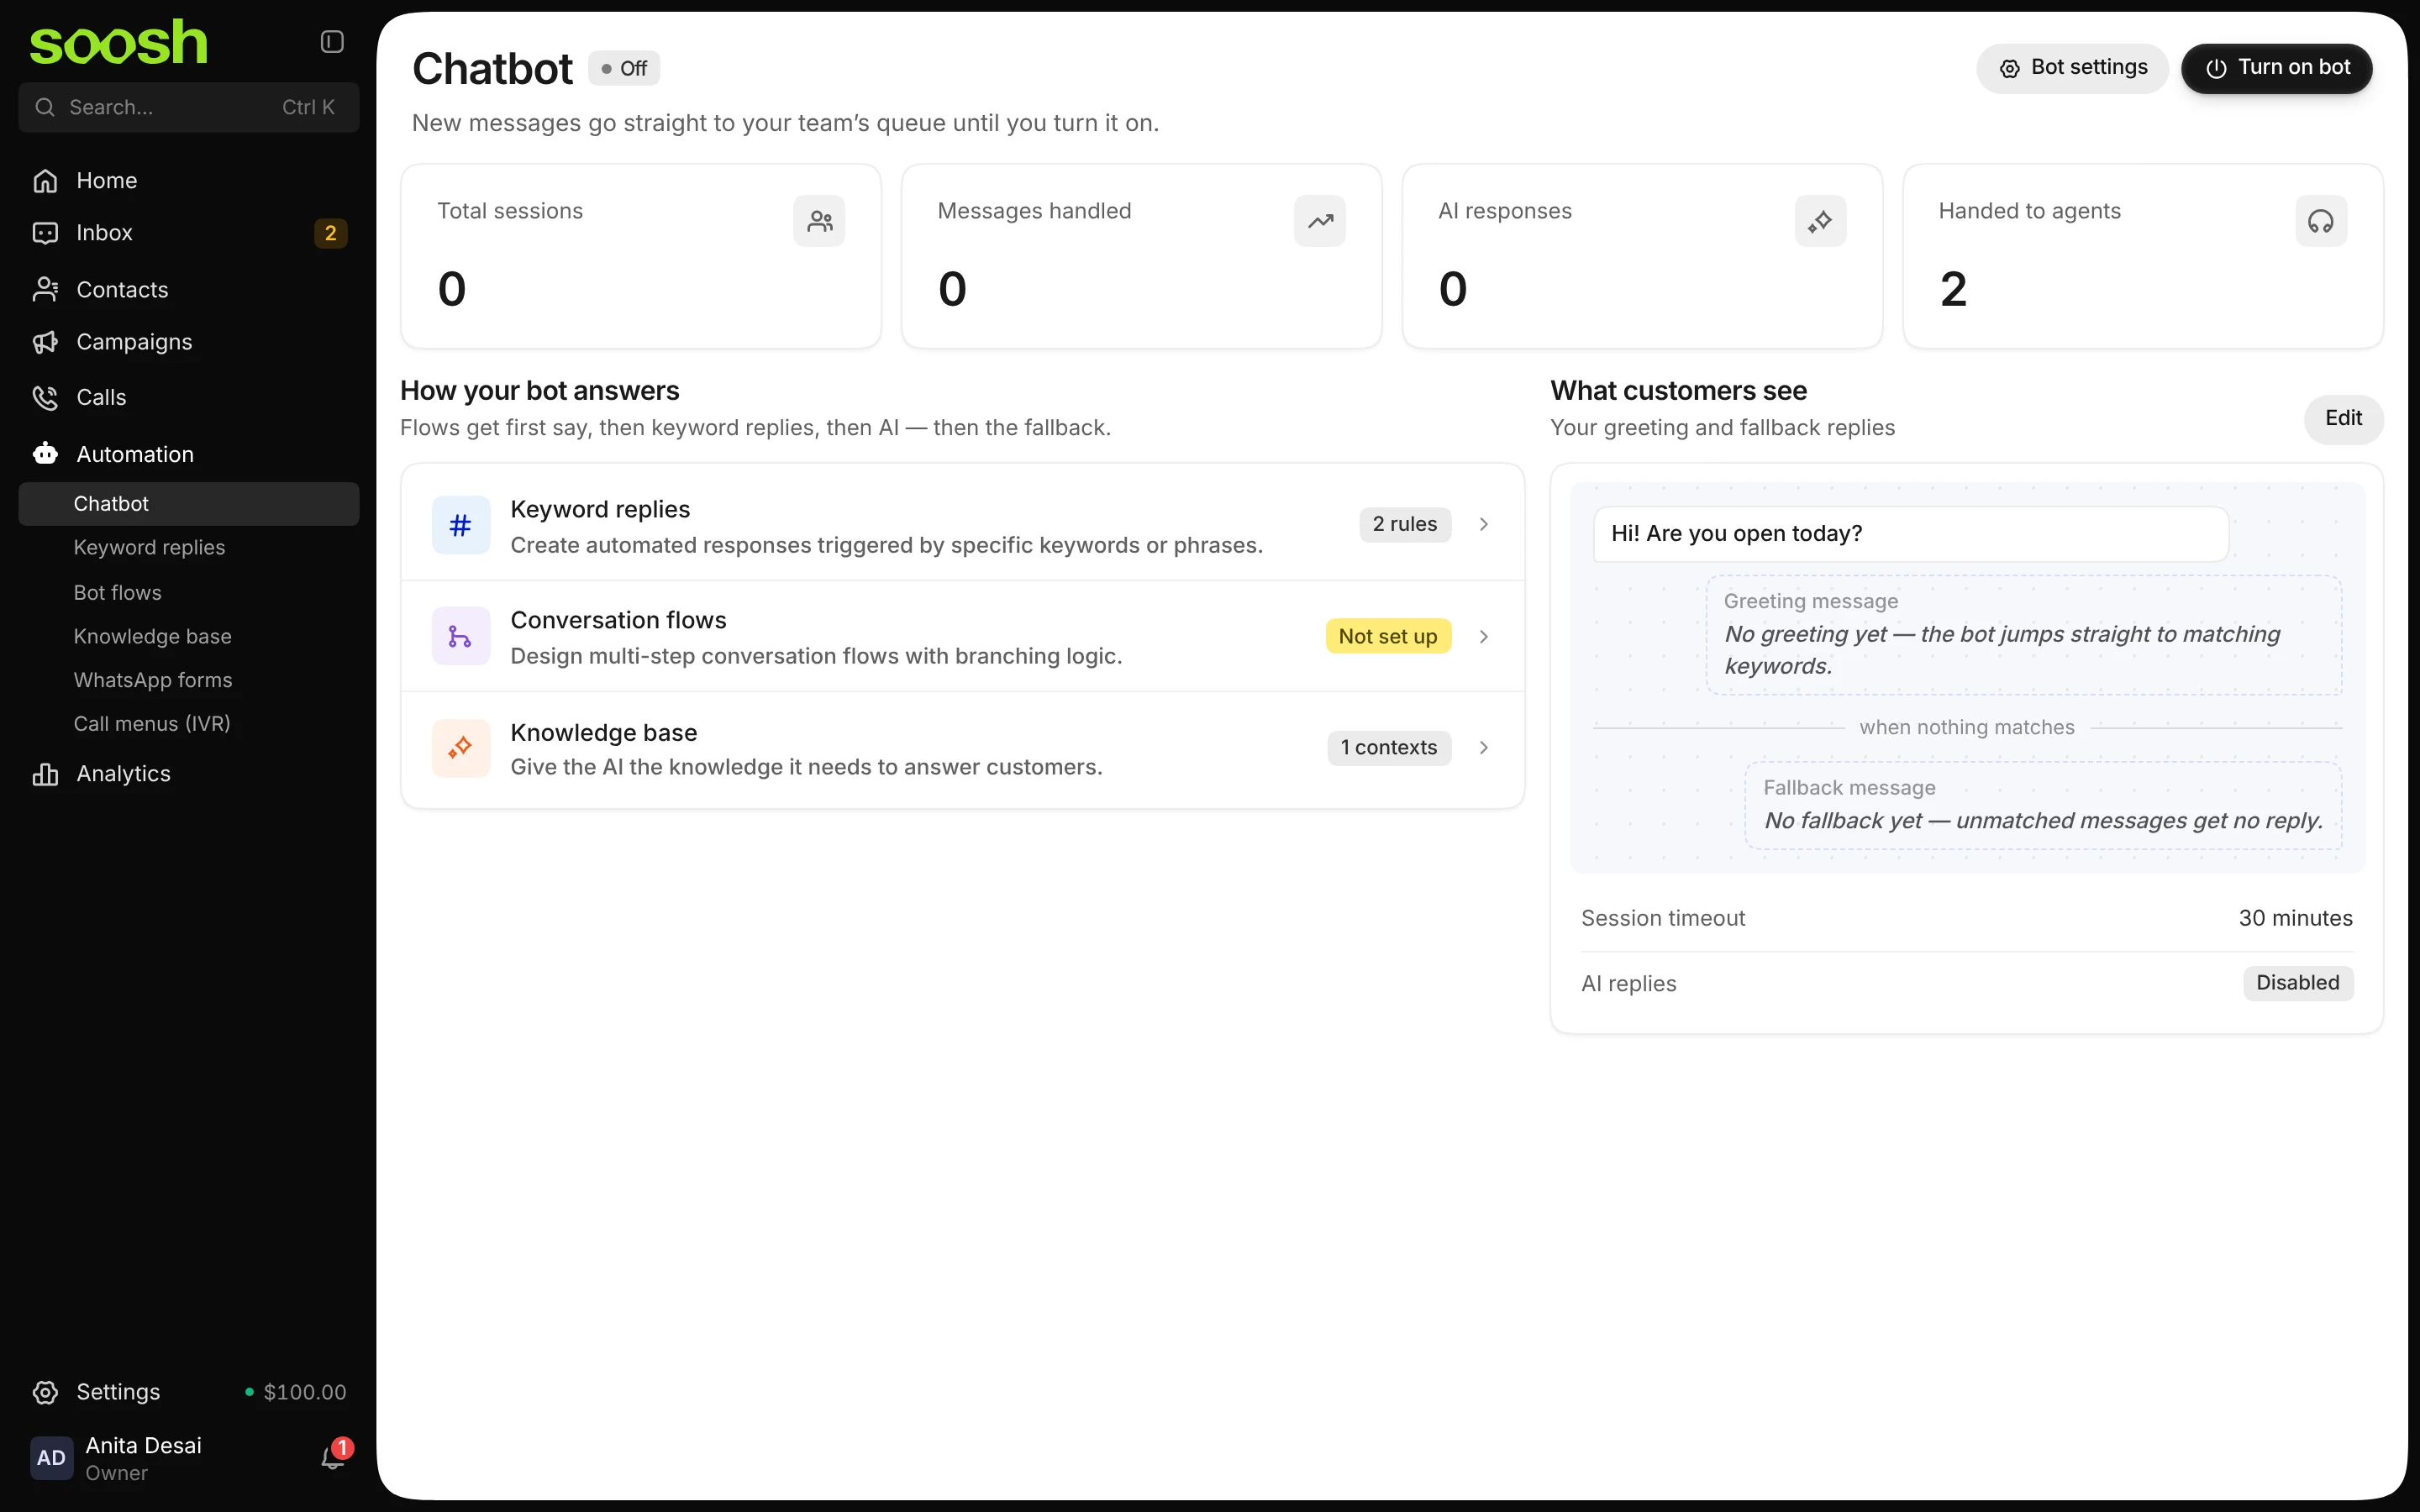Click the Keyword replies hash icon

(461, 525)
